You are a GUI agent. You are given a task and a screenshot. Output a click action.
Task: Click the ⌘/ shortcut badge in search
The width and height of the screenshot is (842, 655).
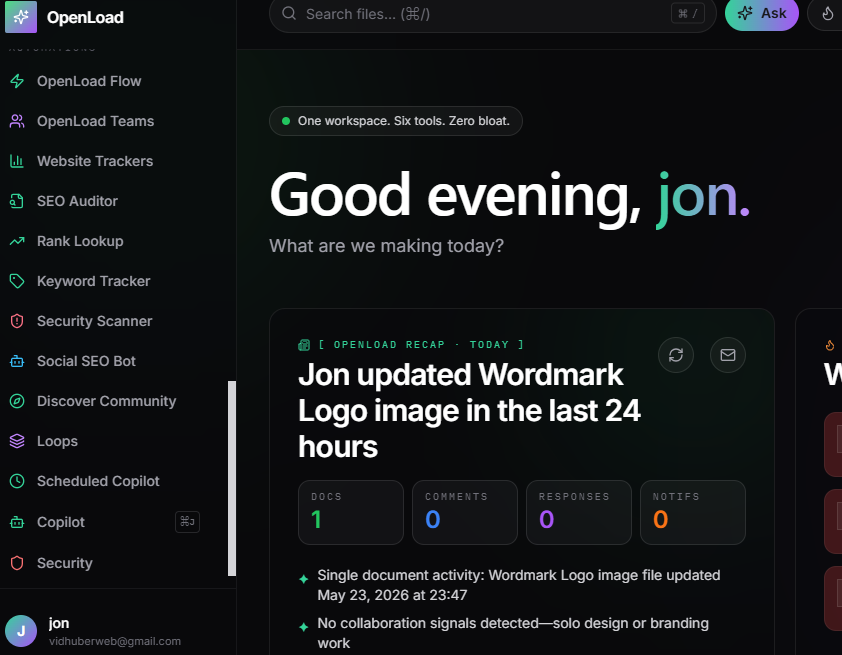pyautogui.click(x=687, y=13)
